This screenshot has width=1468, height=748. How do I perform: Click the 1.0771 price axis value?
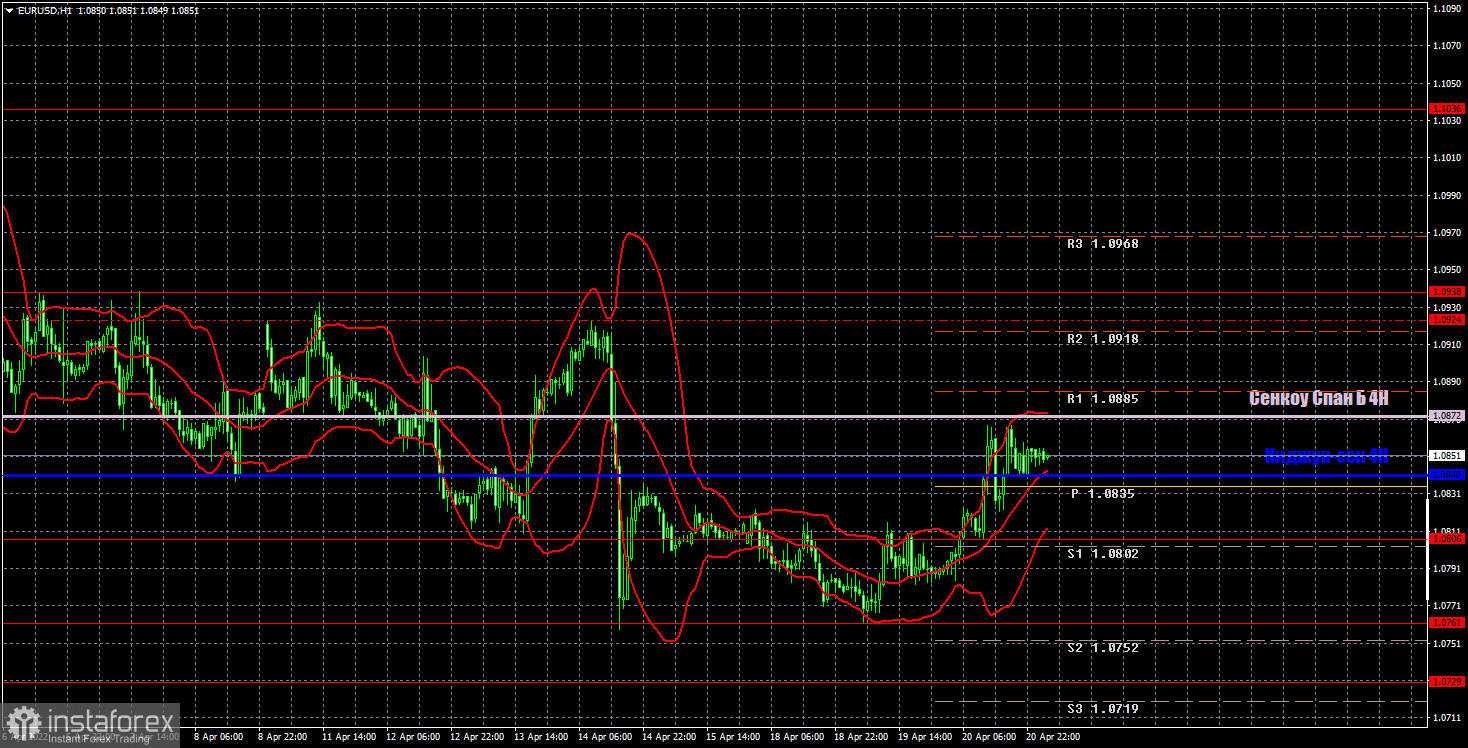click(x=1447, y=606)
